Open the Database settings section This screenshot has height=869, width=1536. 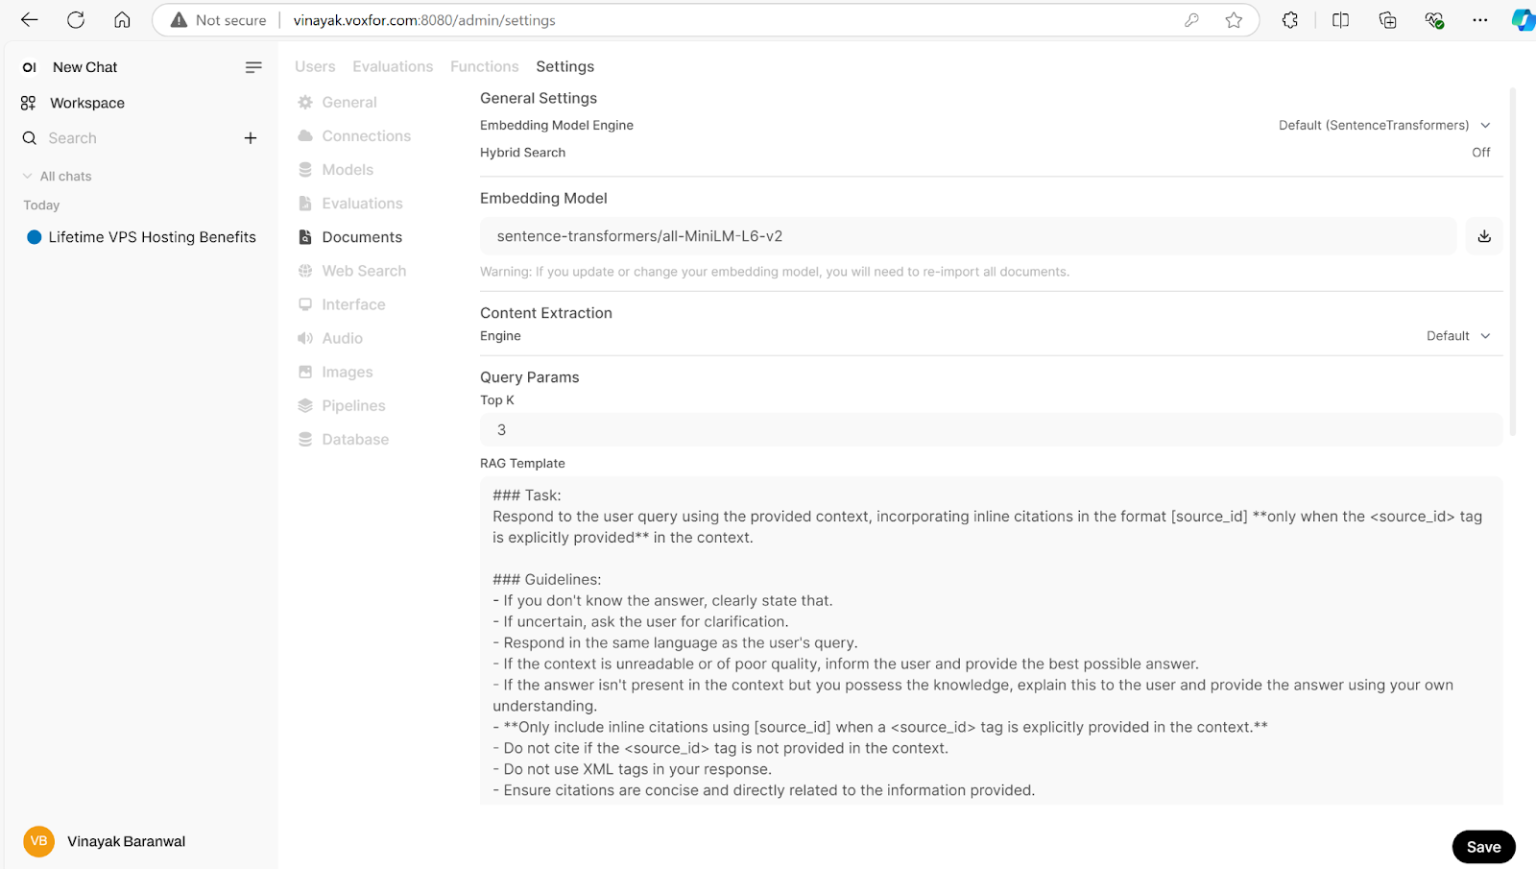click(355, 439)
